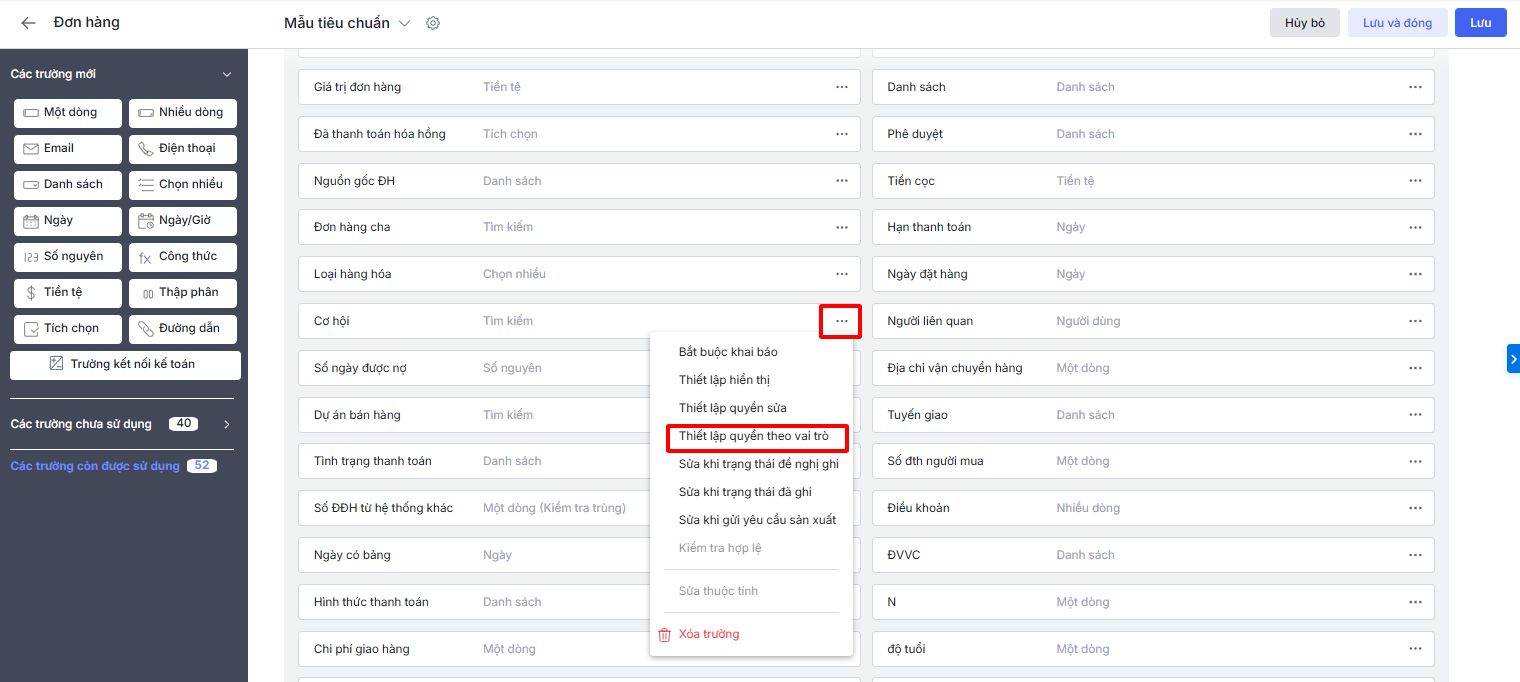1520x682 pixels.
Task: Open options menu for Danh sách field
Action: coord(1415,87)
